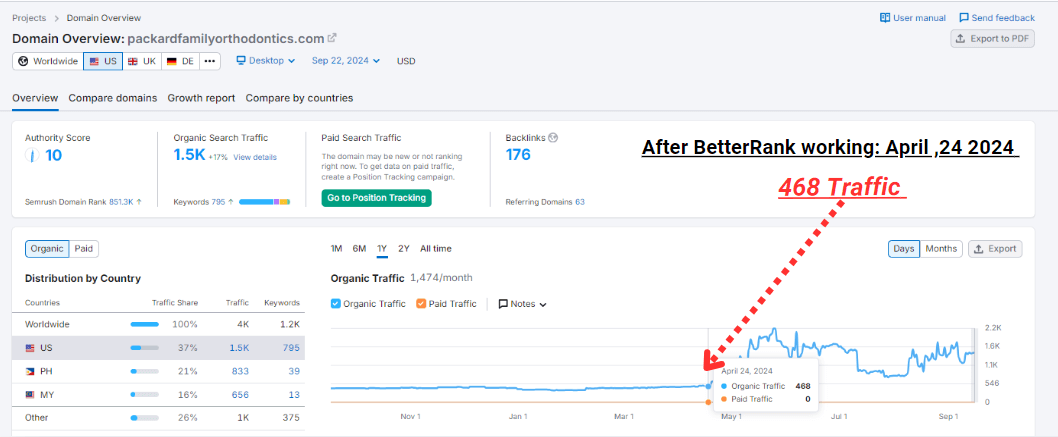Click the Send feedback chat icon
Viewport: 1058px width, 437px height.
pos(964,18)
